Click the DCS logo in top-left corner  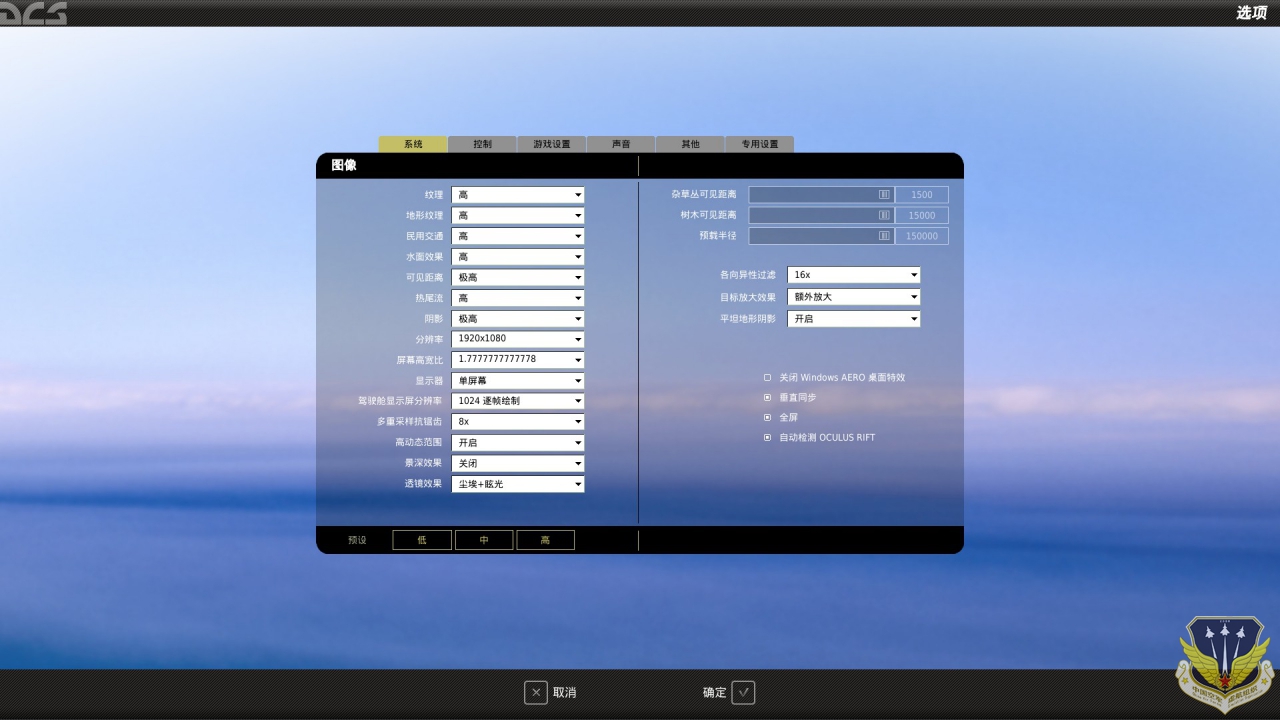pos(33,13)
